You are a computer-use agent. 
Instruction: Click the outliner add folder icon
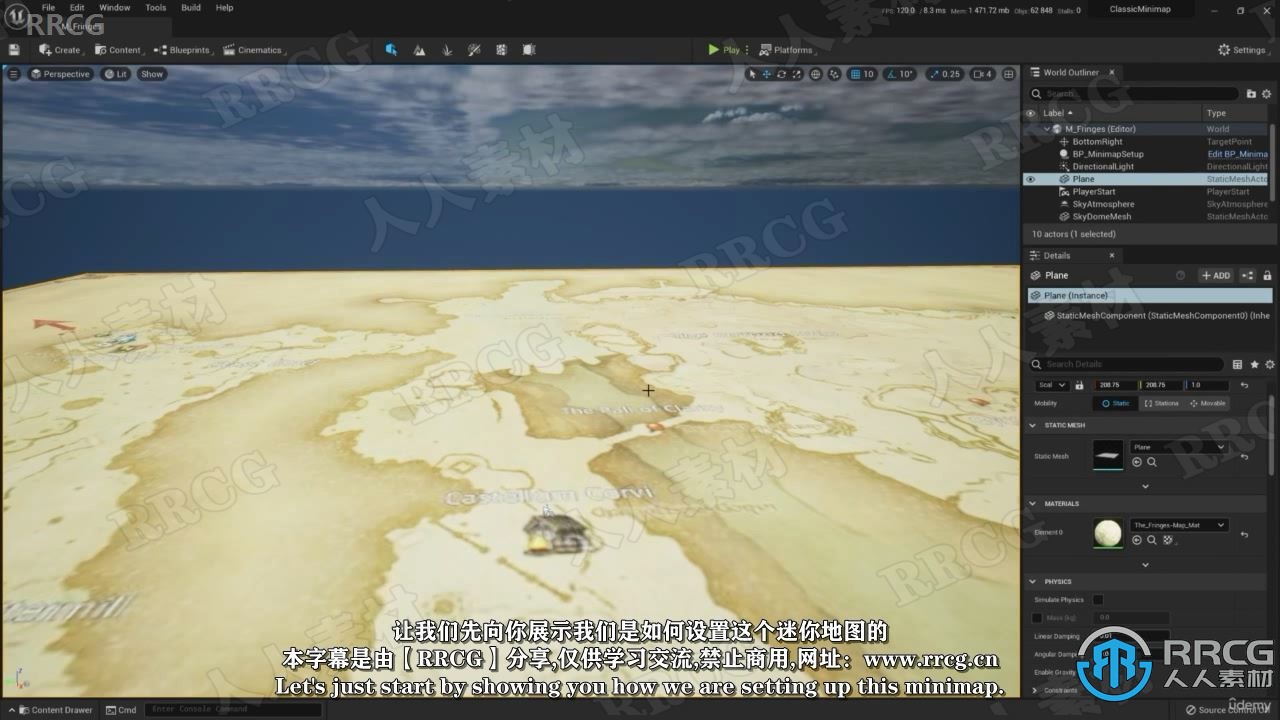pos(1251,93)
